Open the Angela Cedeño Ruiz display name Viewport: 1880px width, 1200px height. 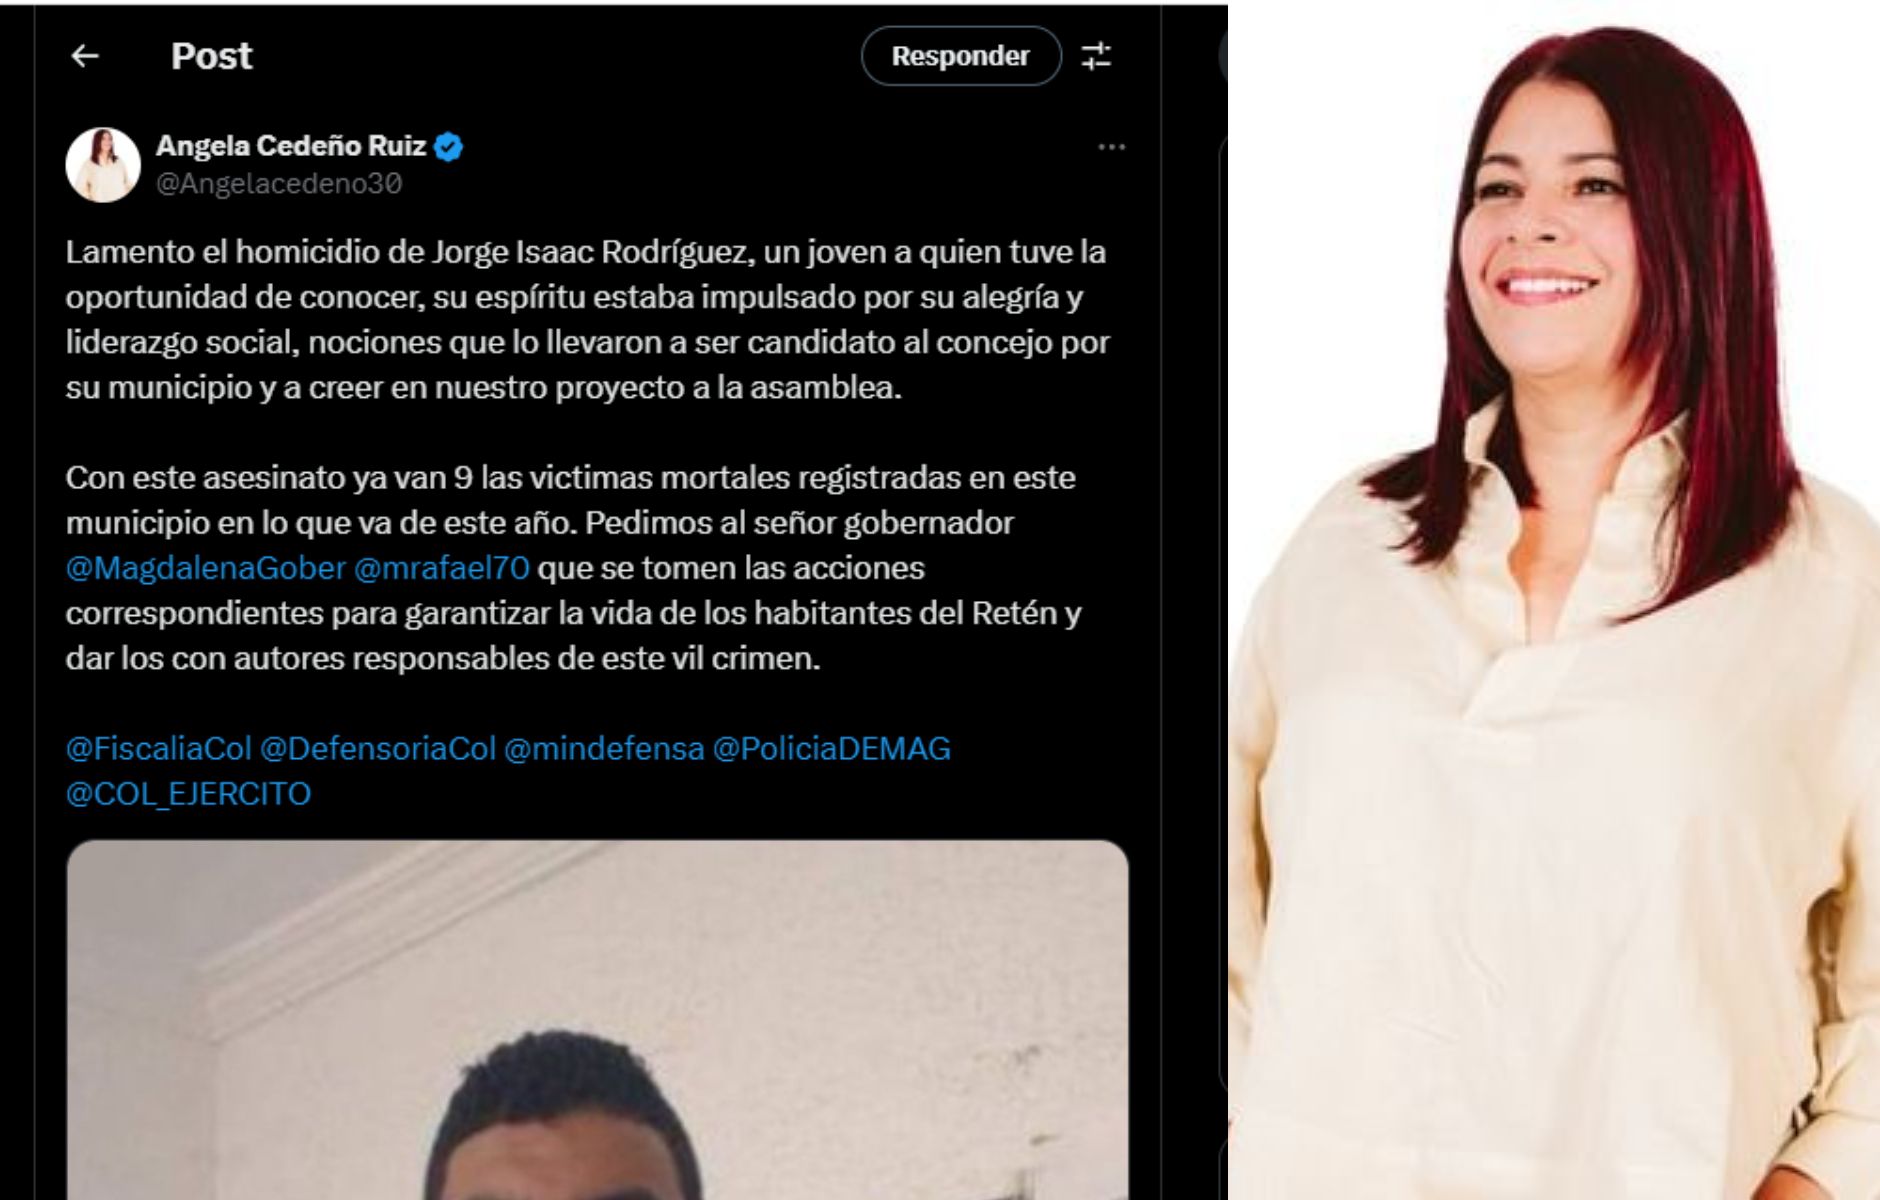pyautogui.click(x=291, y=146)
